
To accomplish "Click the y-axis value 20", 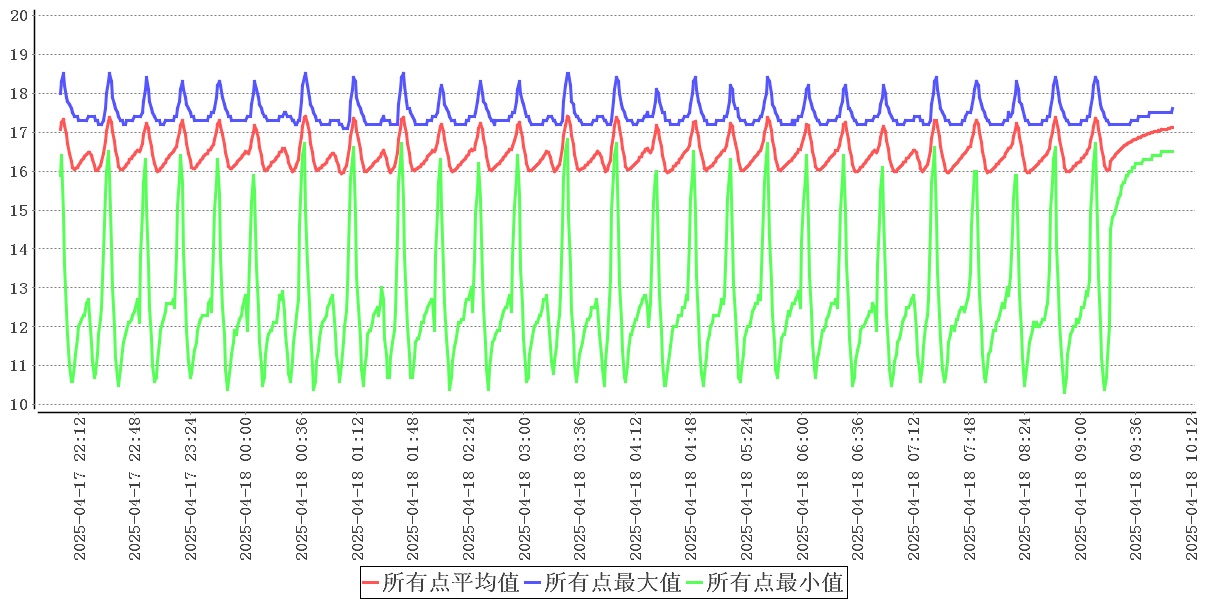I will [x=18, y=15].
